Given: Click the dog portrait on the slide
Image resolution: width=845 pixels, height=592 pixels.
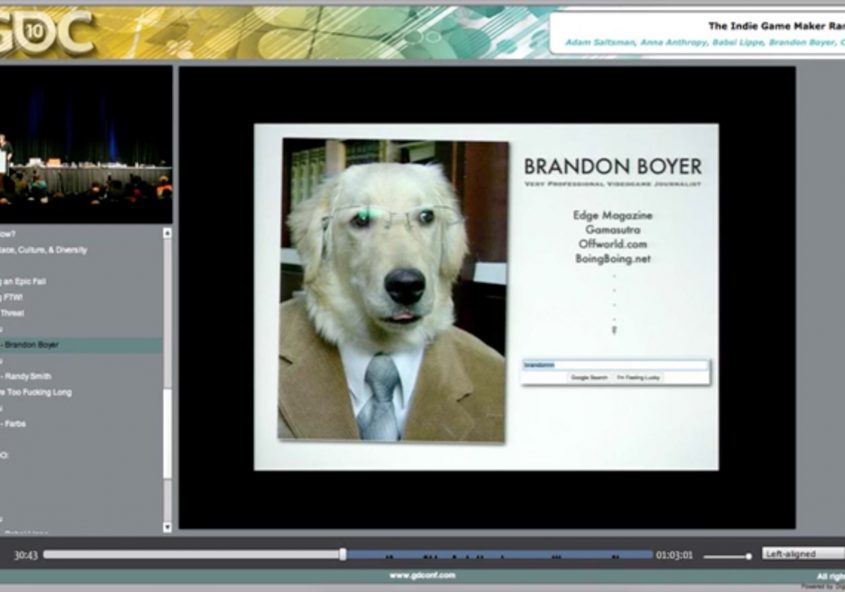Looking at the screenshot, I should coord(393,290).
